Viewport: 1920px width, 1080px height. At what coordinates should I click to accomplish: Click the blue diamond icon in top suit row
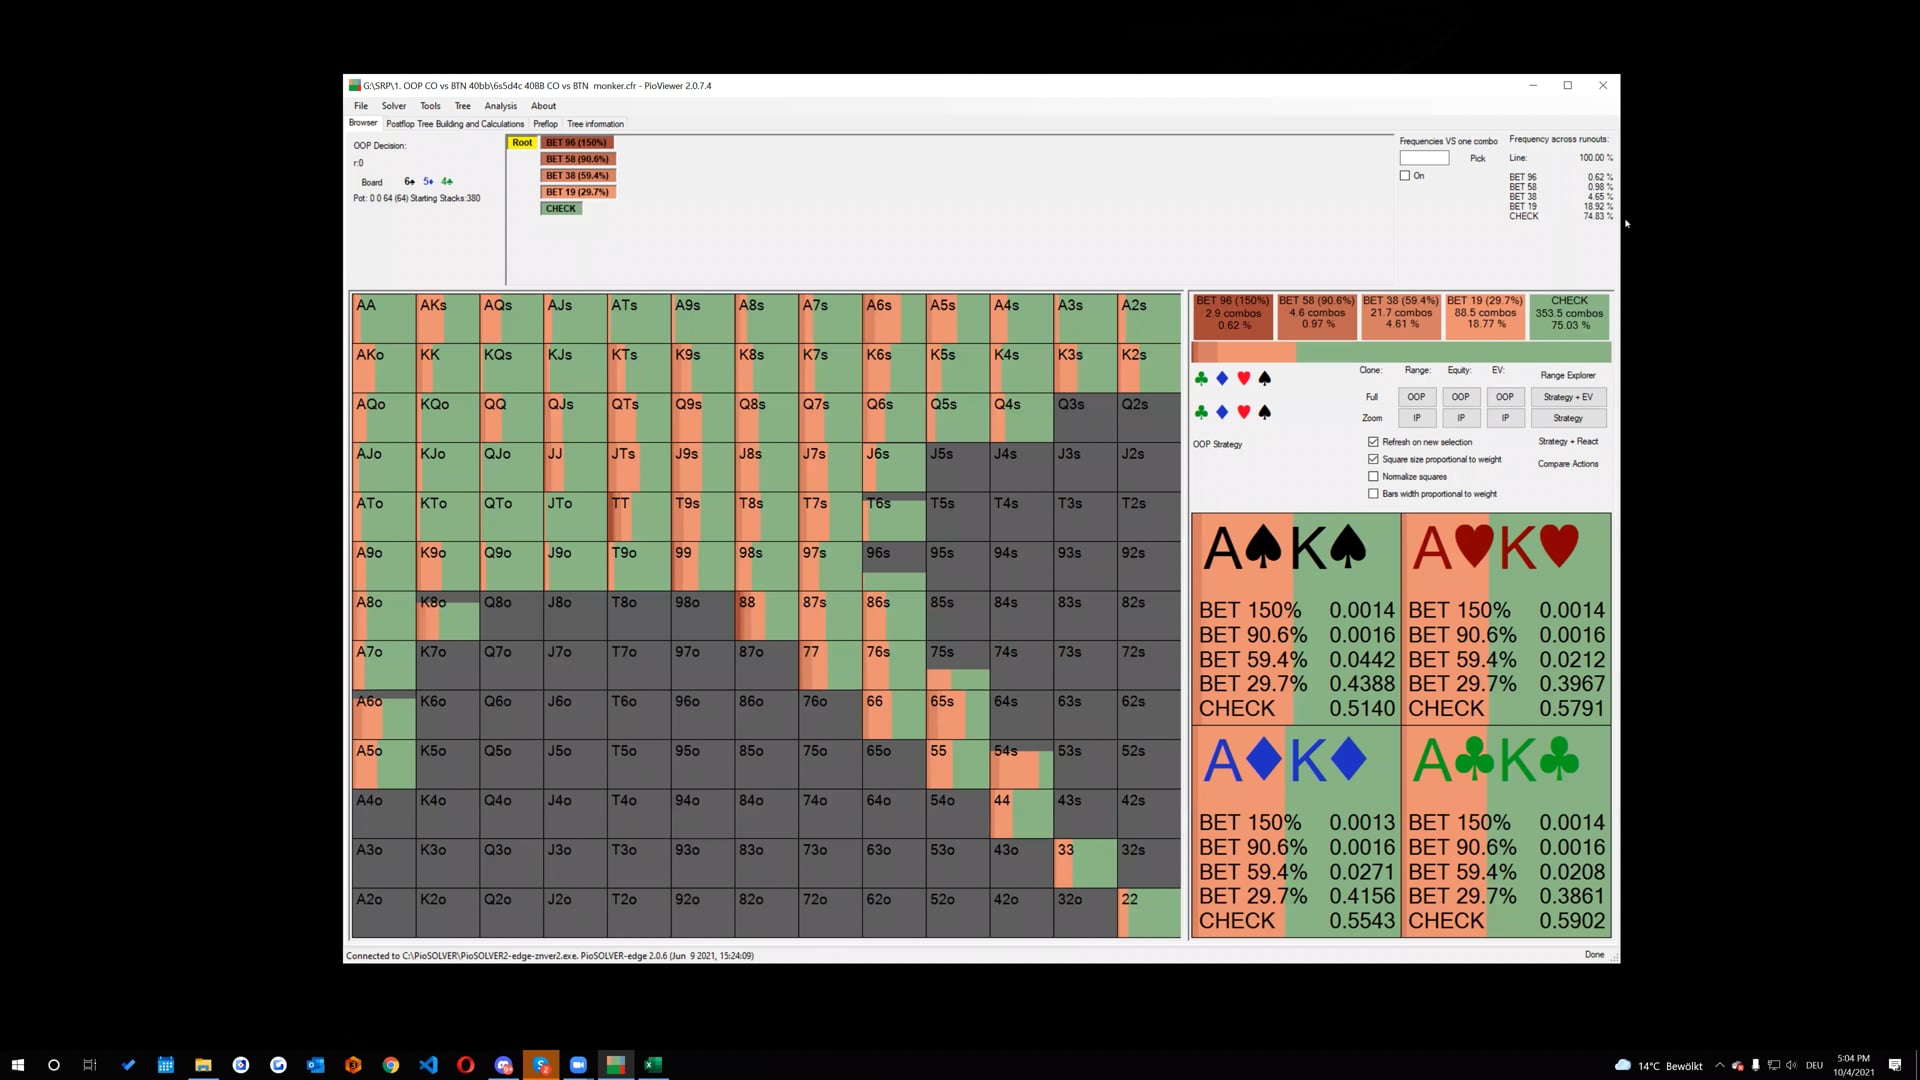(x=1222, y=378)
